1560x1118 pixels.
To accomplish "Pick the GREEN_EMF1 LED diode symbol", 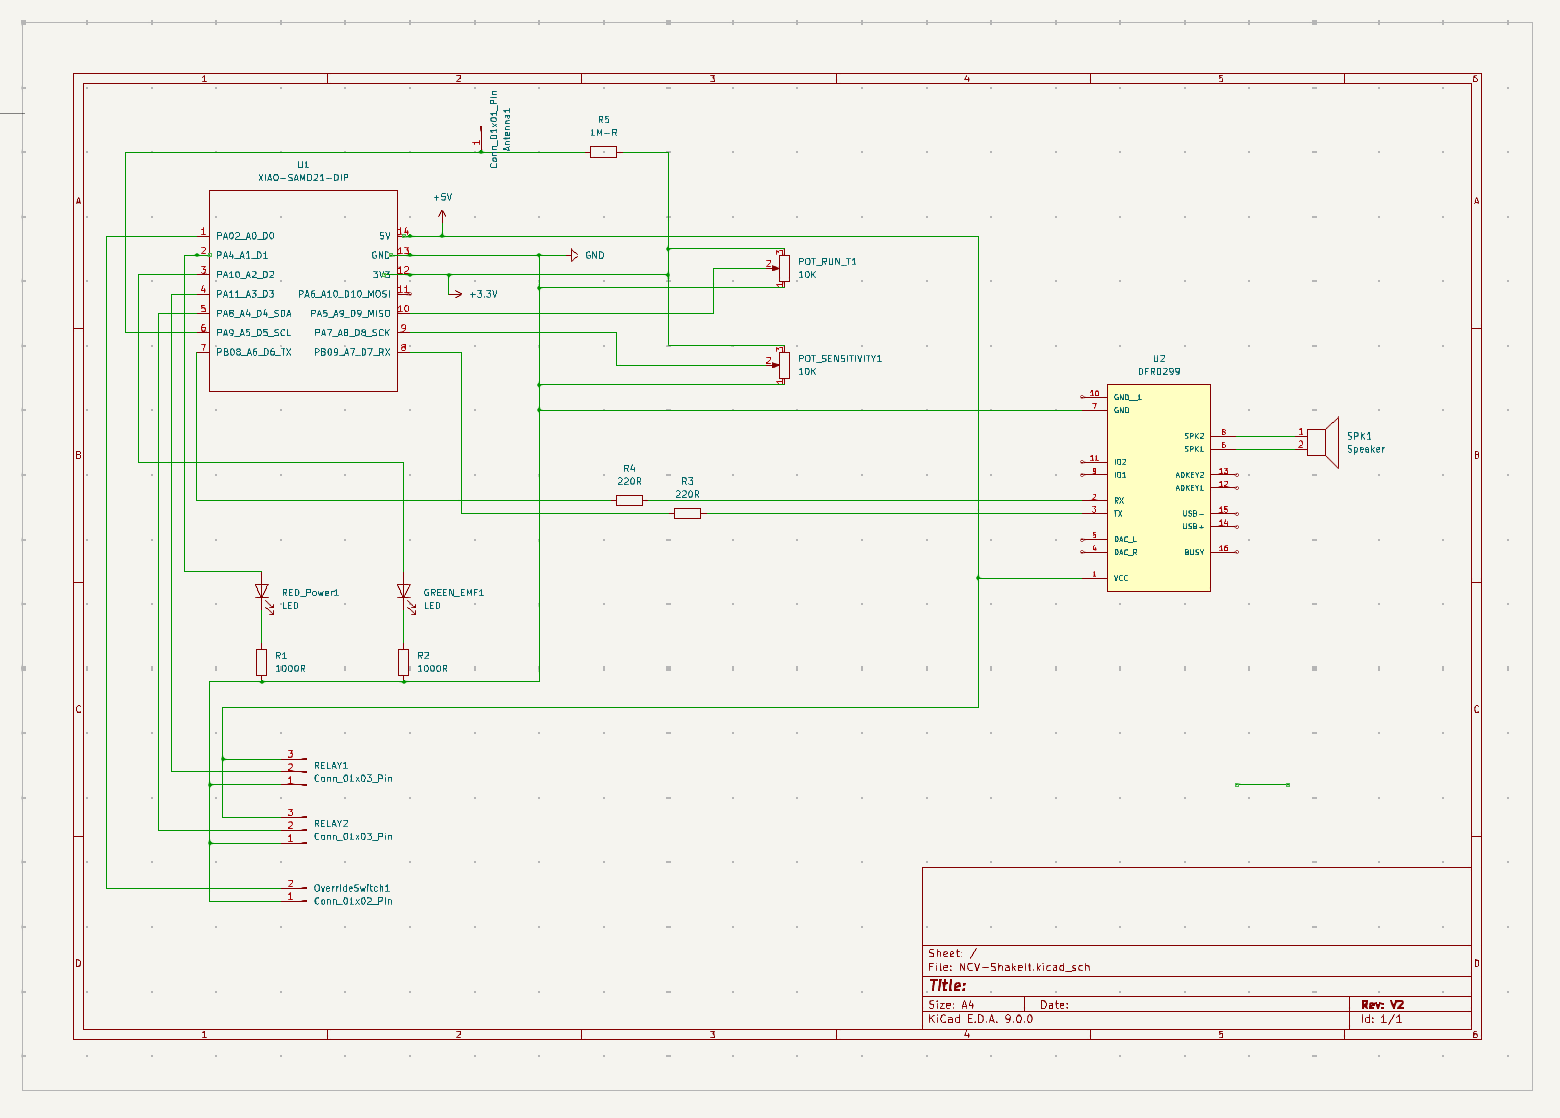I will [x=404, y=592].
